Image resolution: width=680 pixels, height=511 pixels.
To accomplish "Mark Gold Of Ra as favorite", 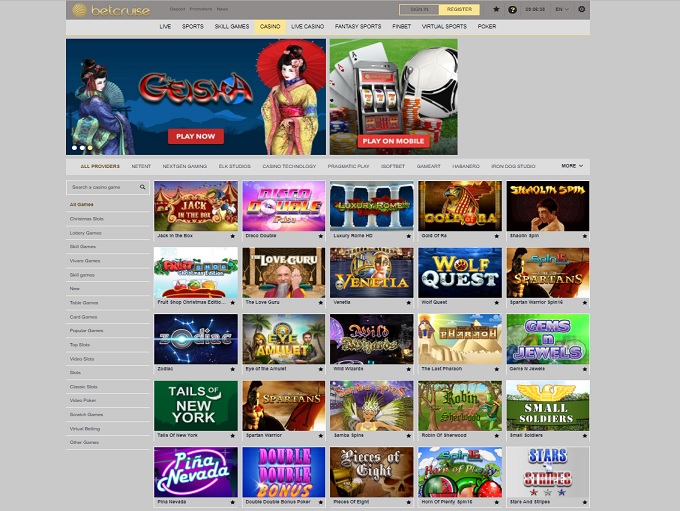I will (498, 236).
